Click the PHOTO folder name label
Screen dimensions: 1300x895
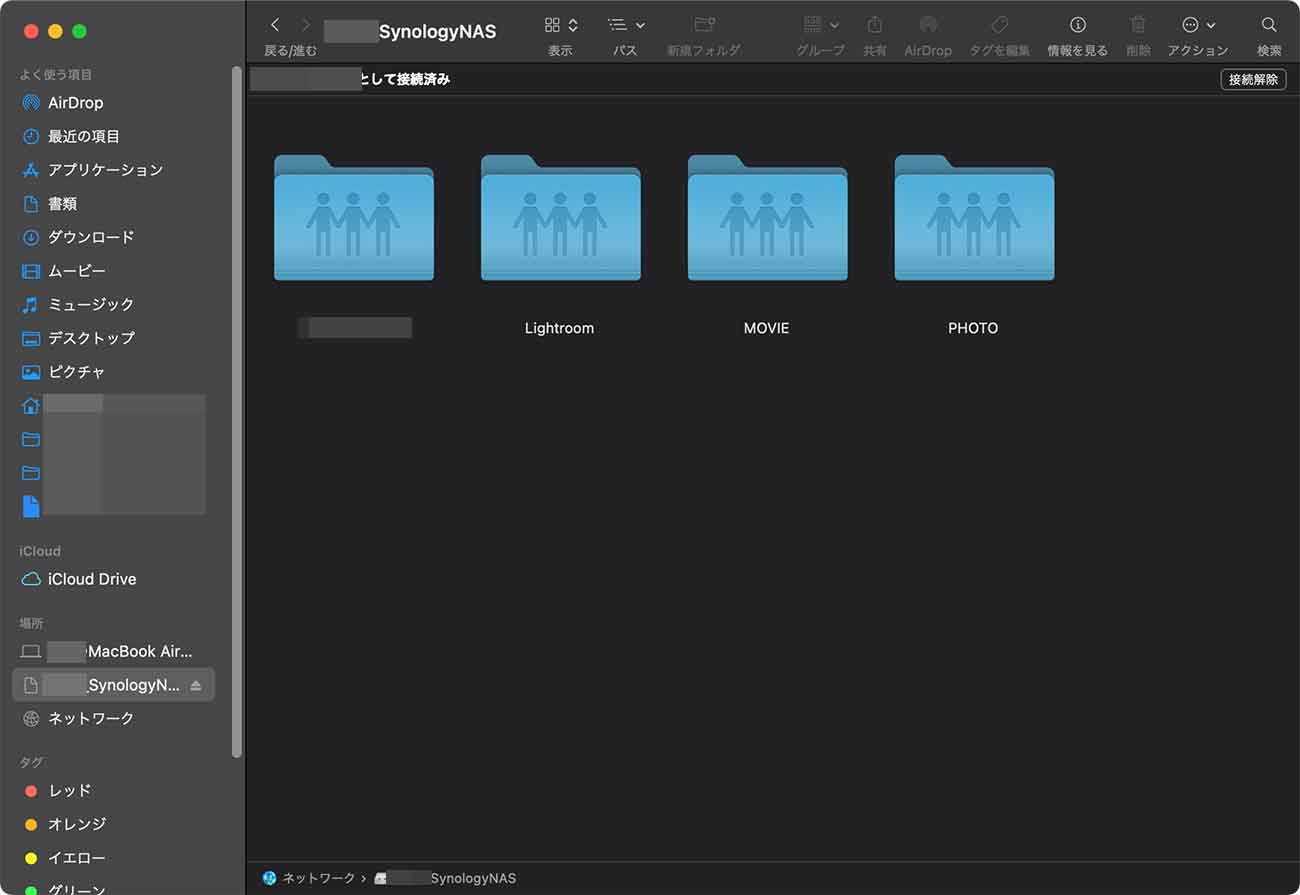(973, 328)
